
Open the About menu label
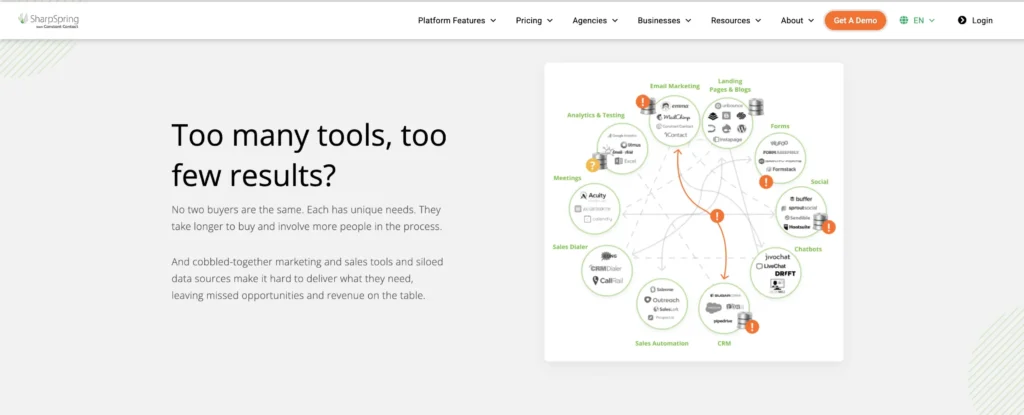pyautogui.click(x=792, y=20)
